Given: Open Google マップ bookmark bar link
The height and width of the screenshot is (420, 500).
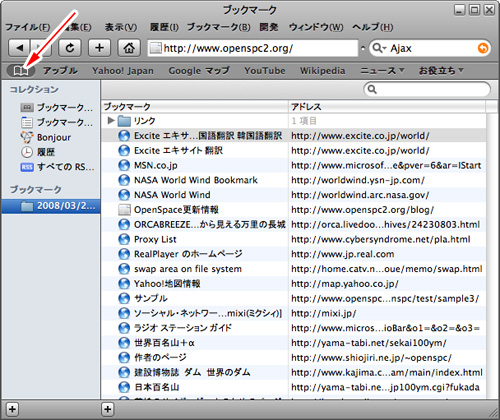Looking at the screenshot, I should (199, 71).
